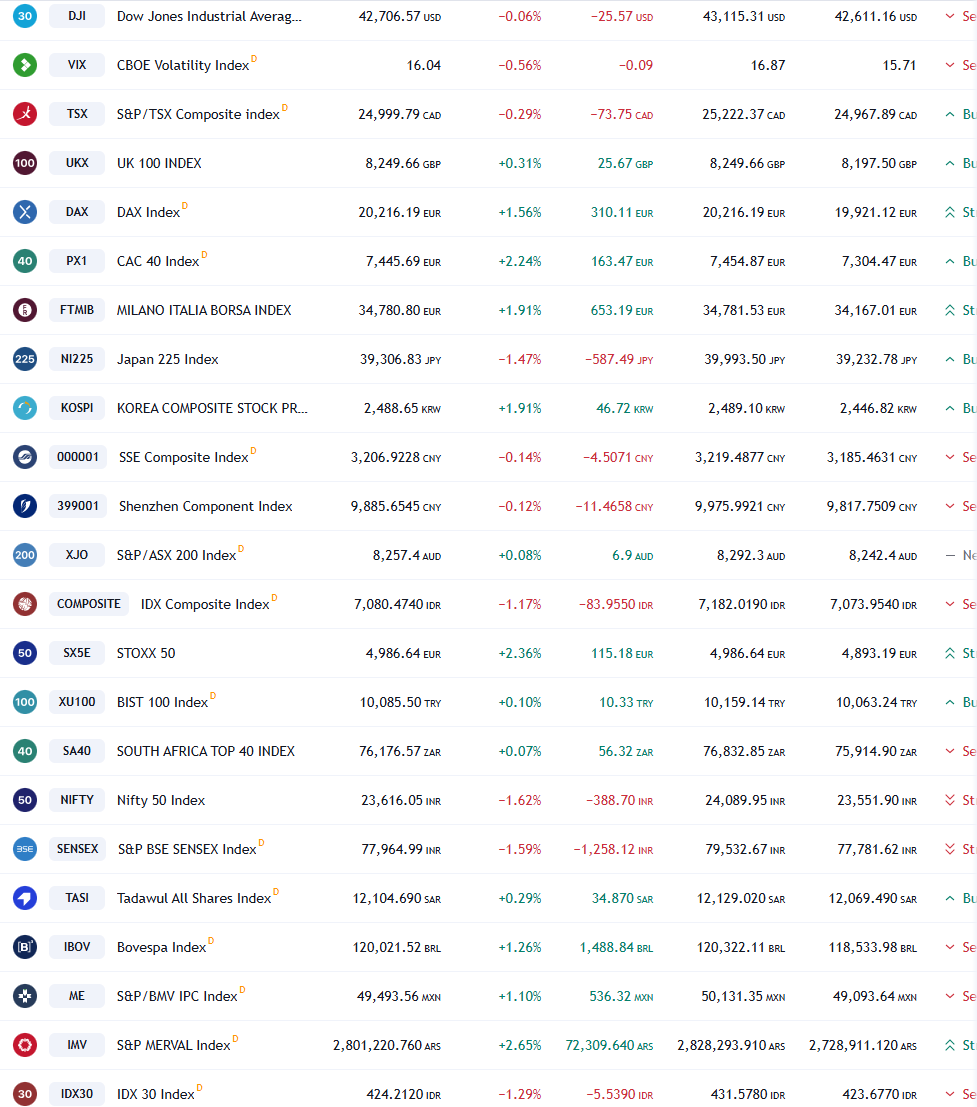
Task: Click the DJI price 42,706.57 USD
Action: click(400, 16)
